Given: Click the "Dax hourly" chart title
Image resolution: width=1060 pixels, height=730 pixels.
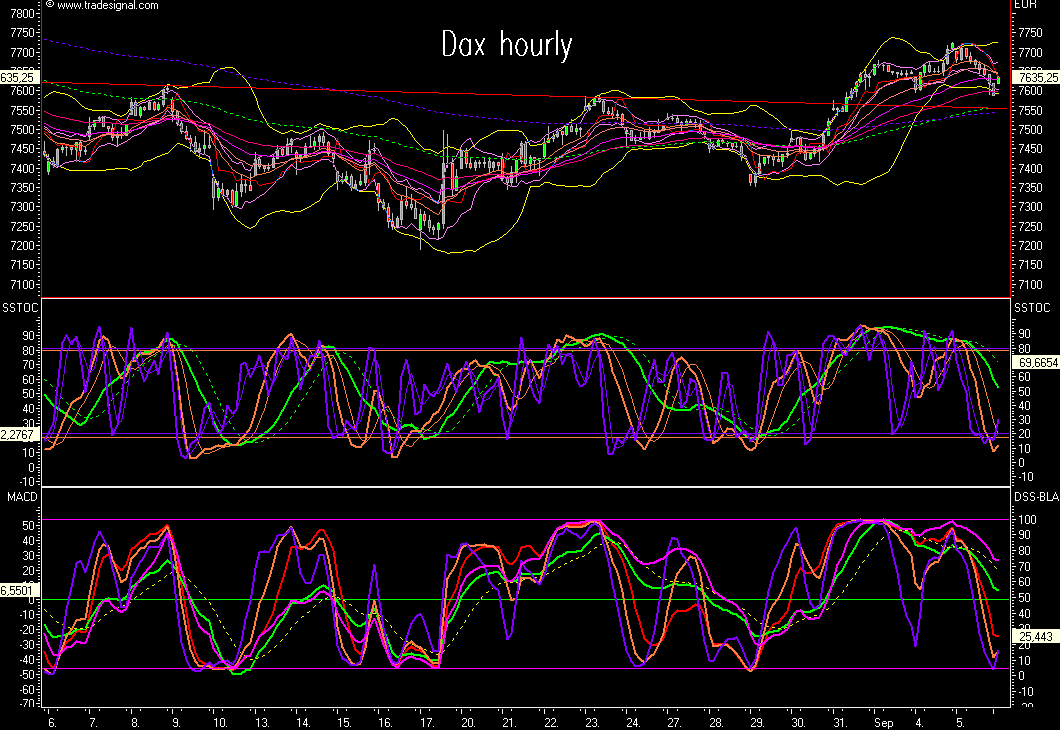Looking at the screenshot, I should pos(507,45).
